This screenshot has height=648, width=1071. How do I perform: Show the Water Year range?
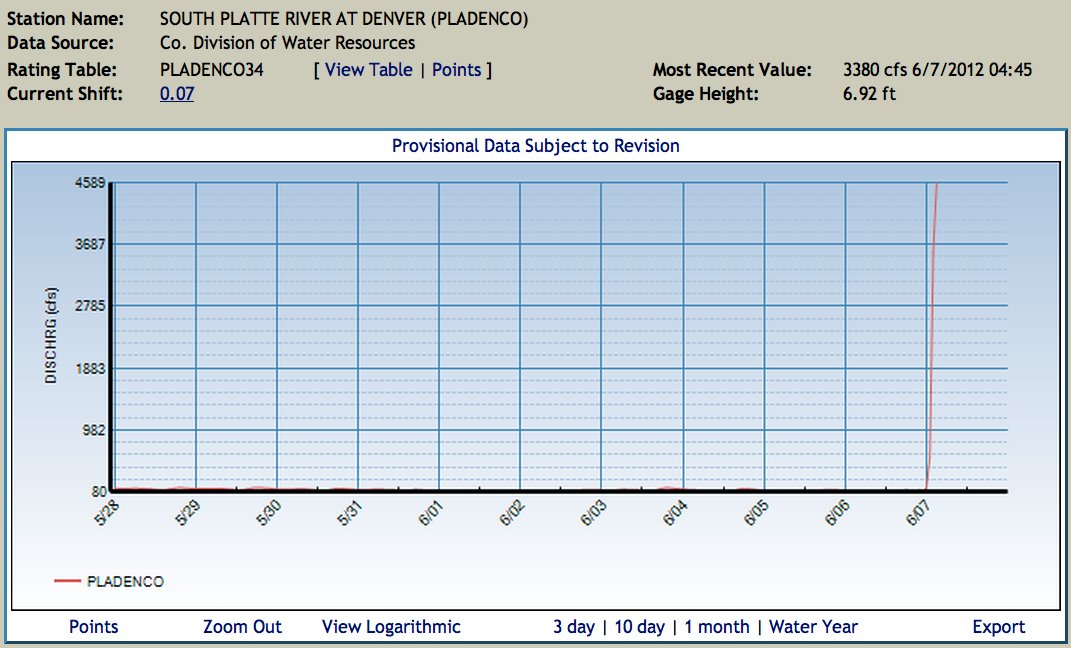(813, 627)
